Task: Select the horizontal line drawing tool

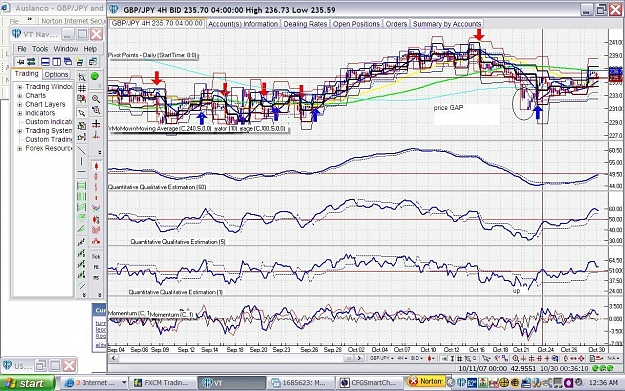Action: click(82, 172)
